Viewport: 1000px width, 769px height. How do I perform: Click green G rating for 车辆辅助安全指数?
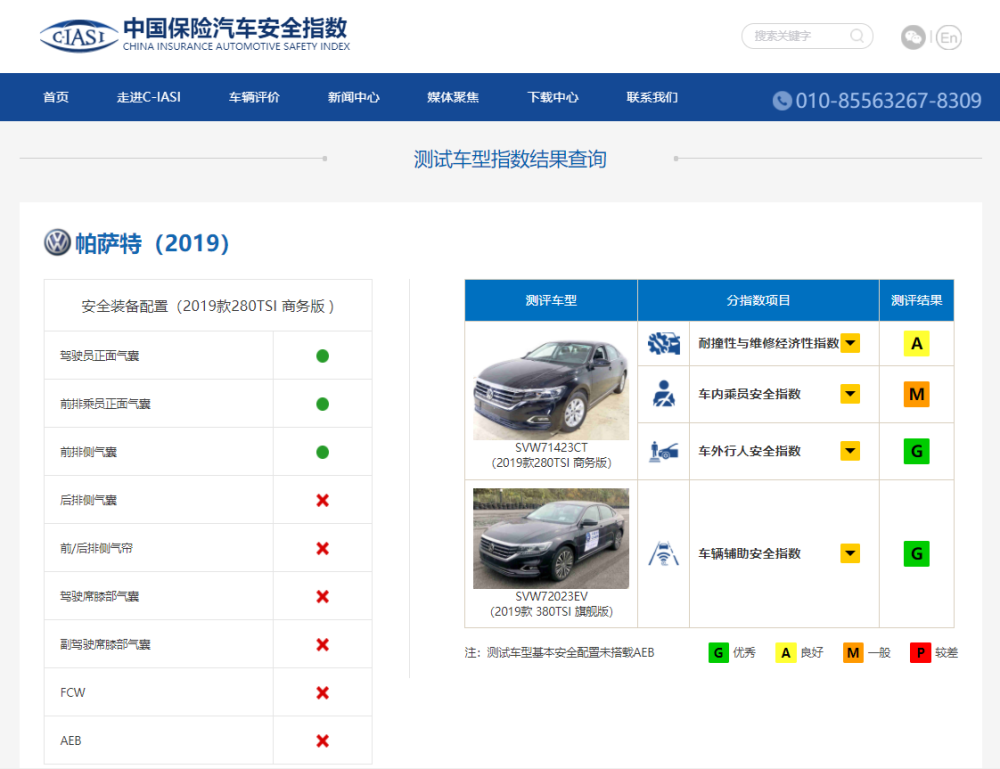(916, 553)
